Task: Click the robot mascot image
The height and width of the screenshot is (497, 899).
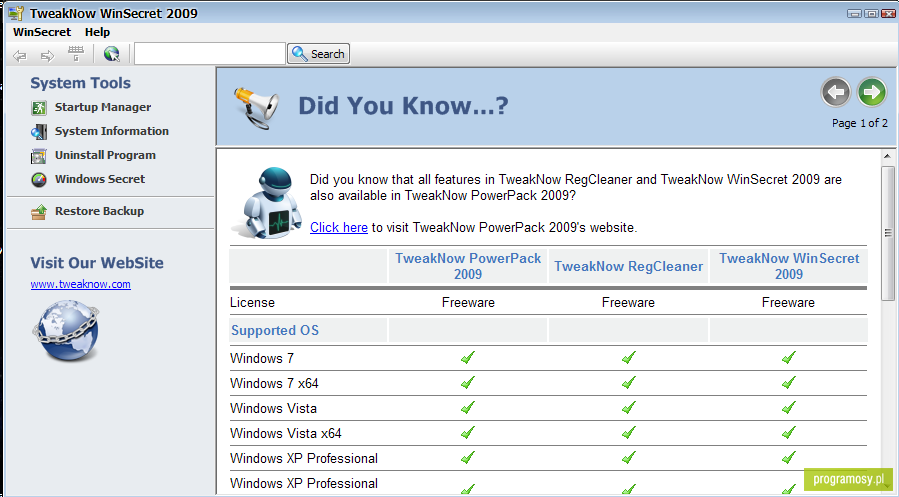Action: (268, 202)
